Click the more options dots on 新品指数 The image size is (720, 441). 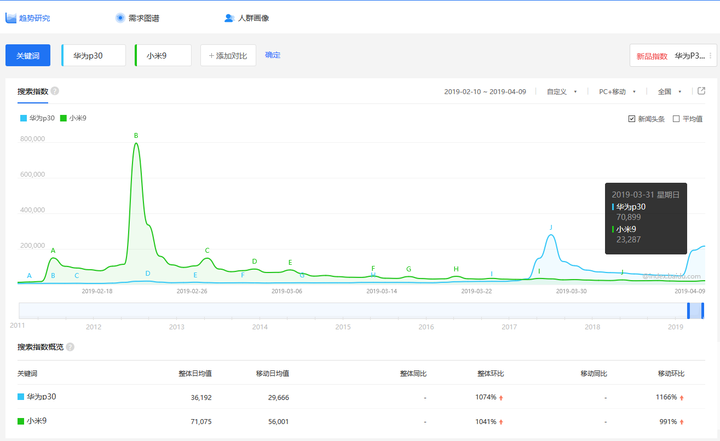click(710, 56)
